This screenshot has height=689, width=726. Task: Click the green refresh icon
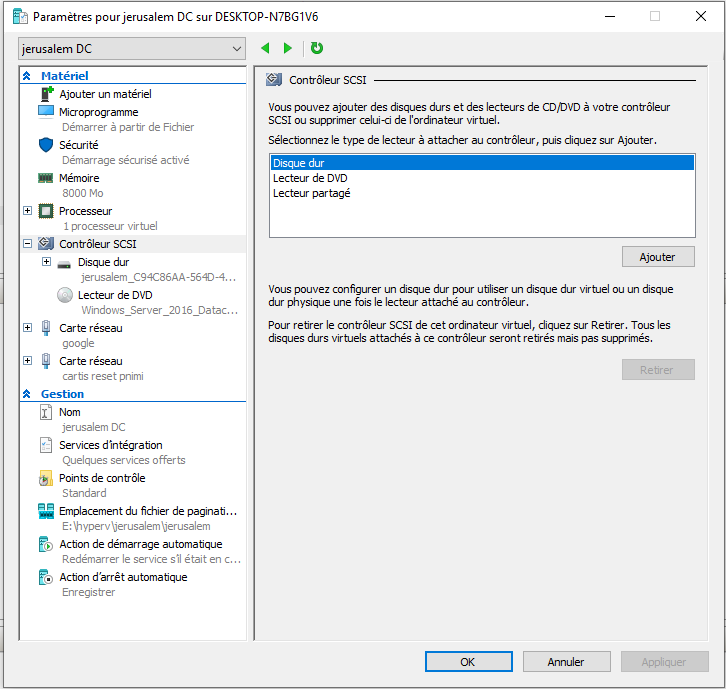317,48
